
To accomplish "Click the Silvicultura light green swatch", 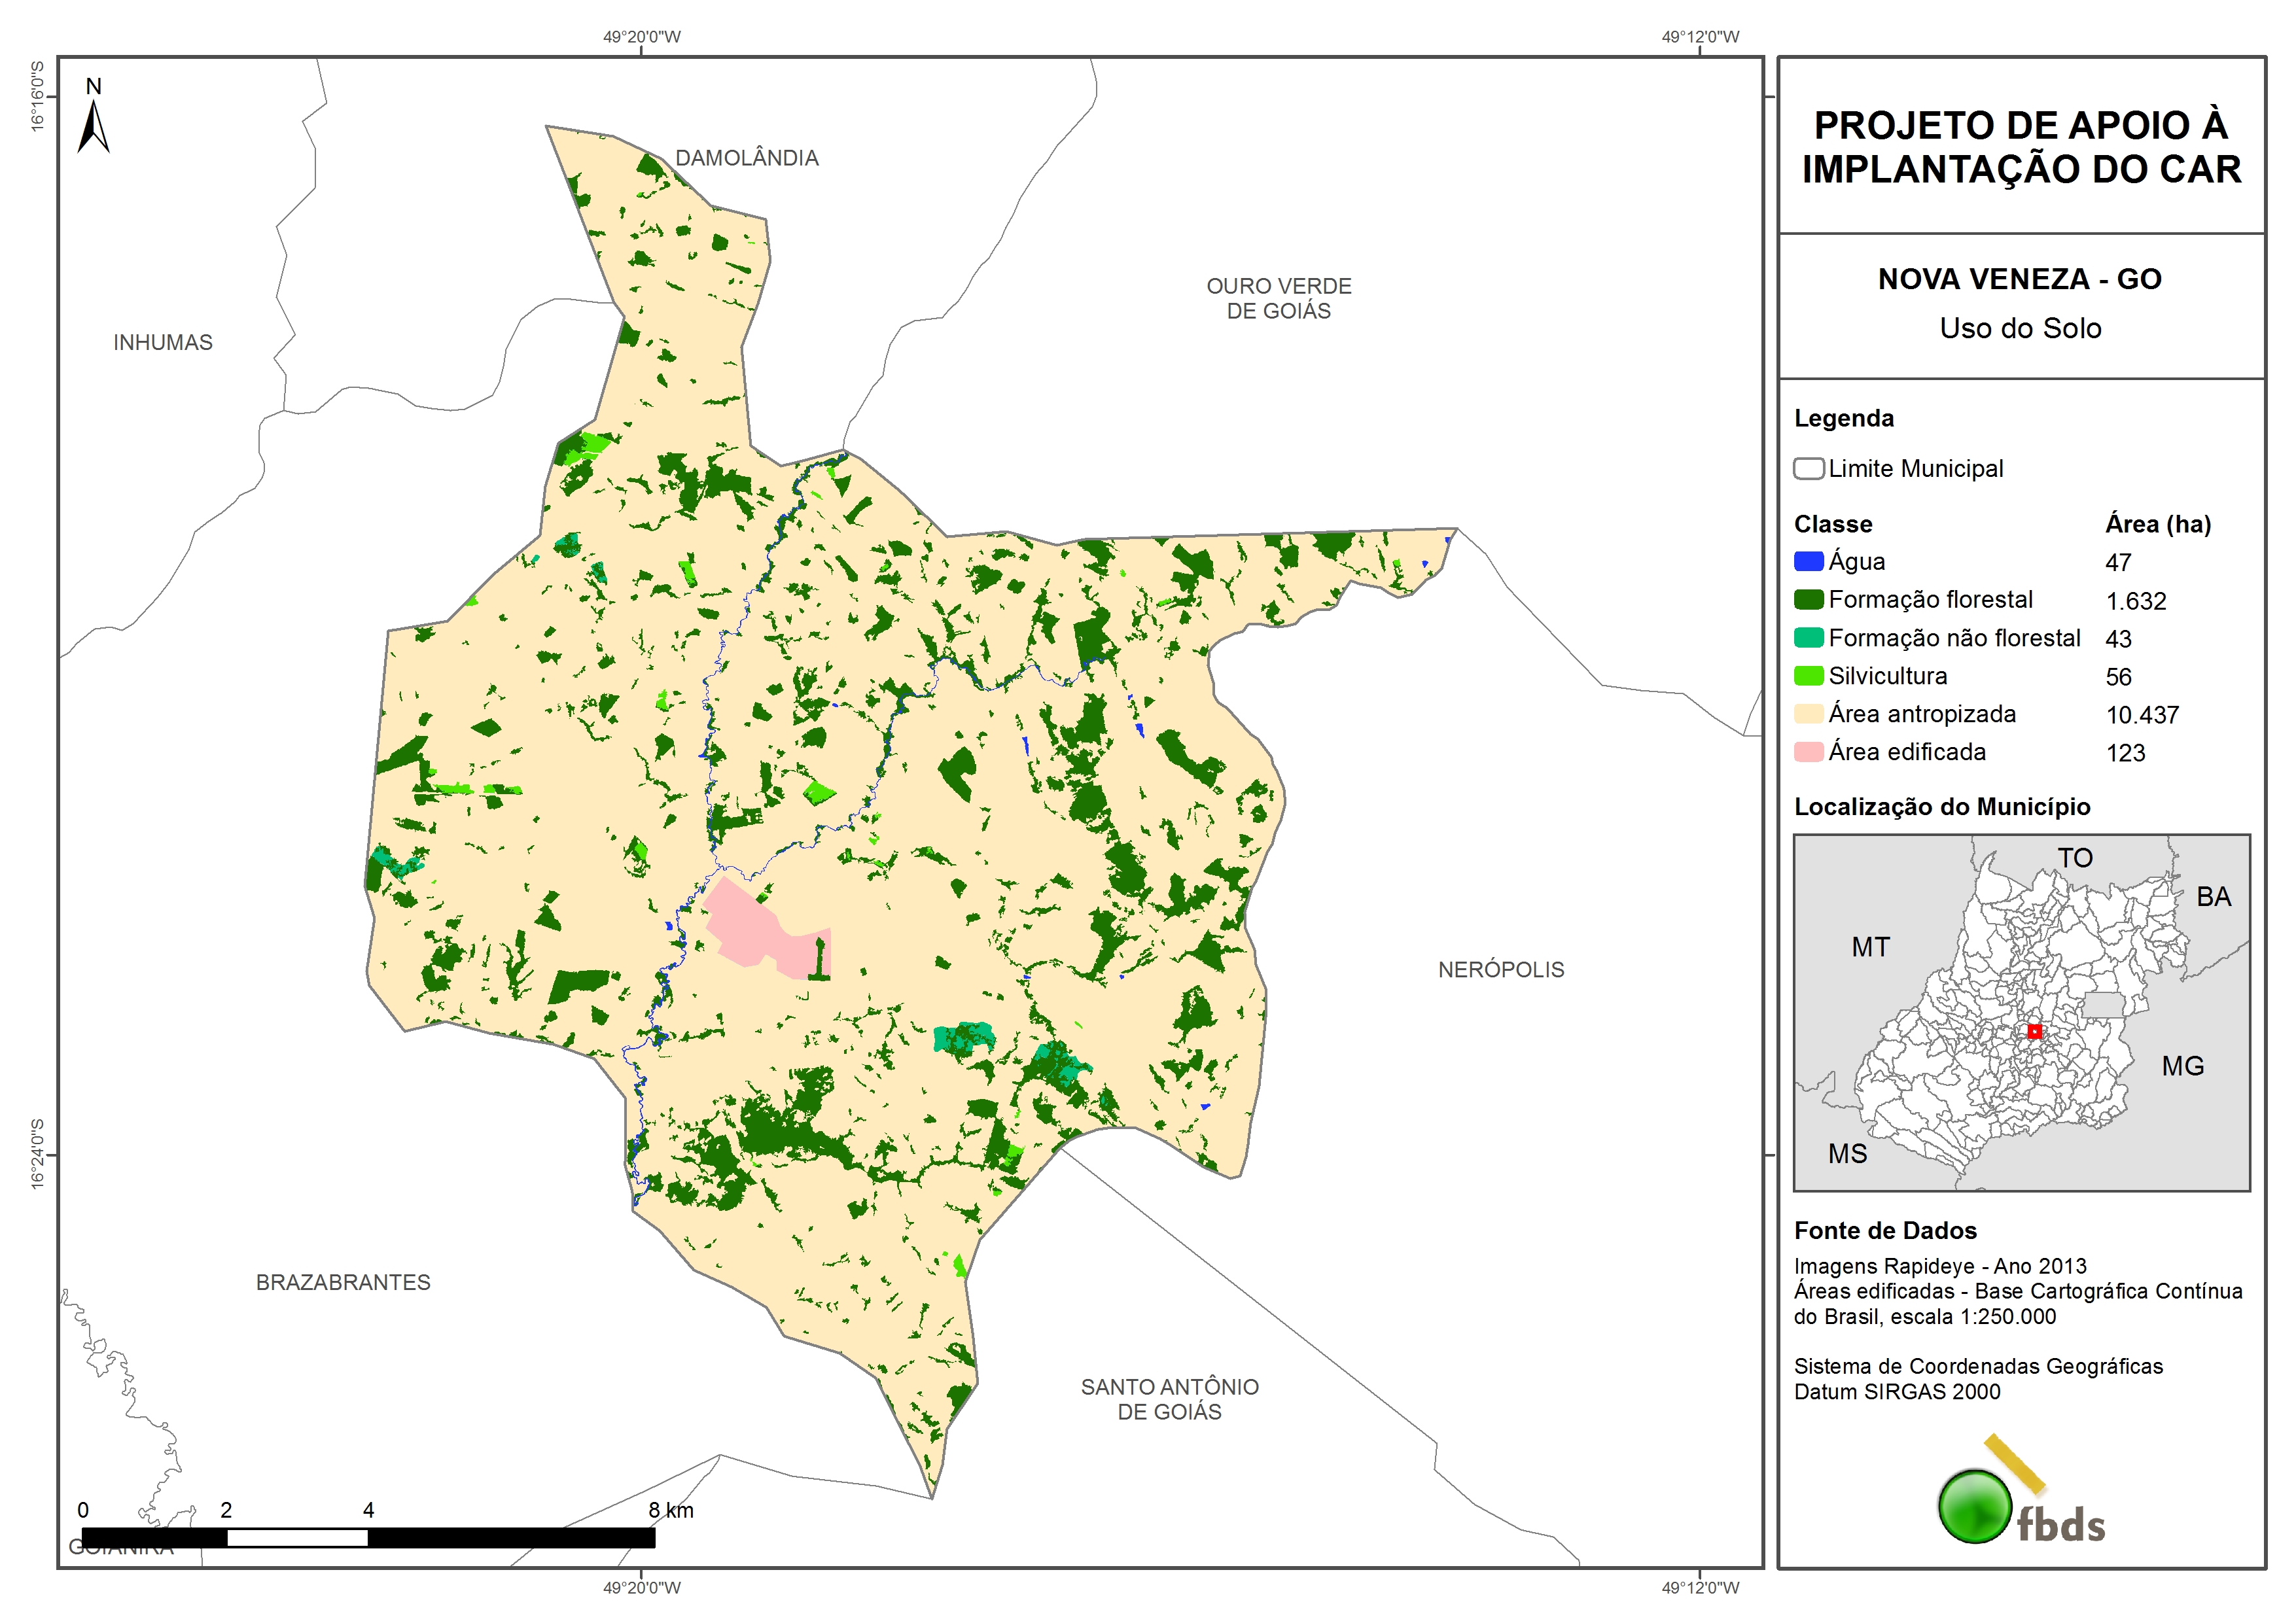I will tap(1808, 676).
